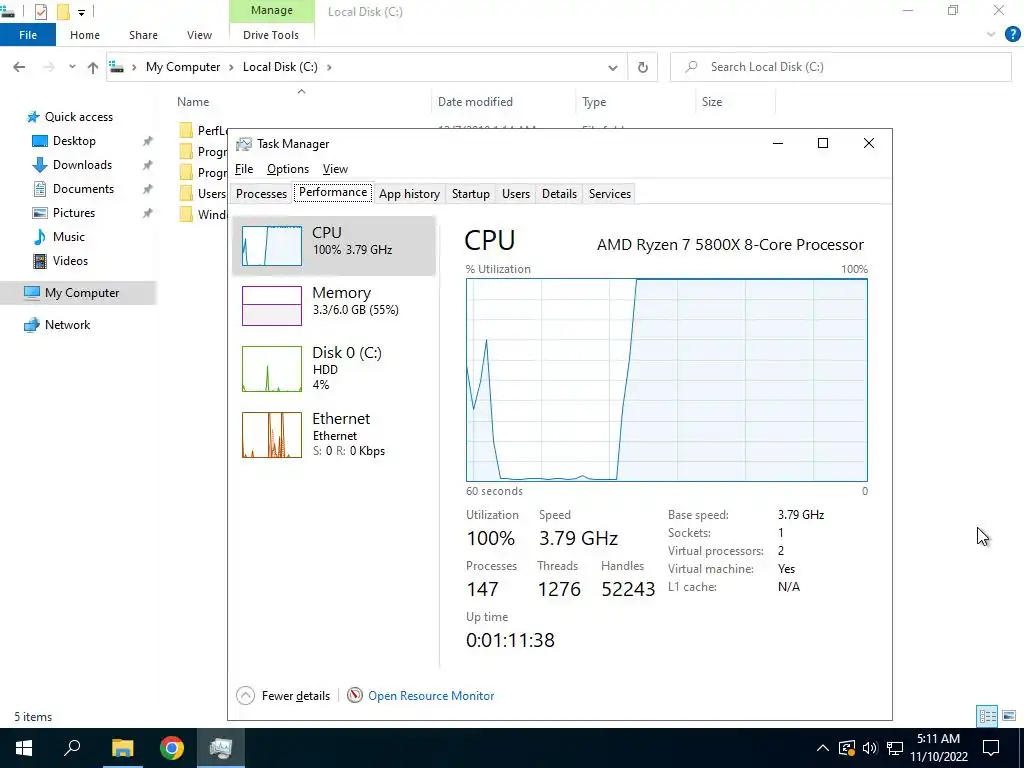Select the Performance tab
The height and width of the screenshot is (768, 1024).
[x=333, y=192]
